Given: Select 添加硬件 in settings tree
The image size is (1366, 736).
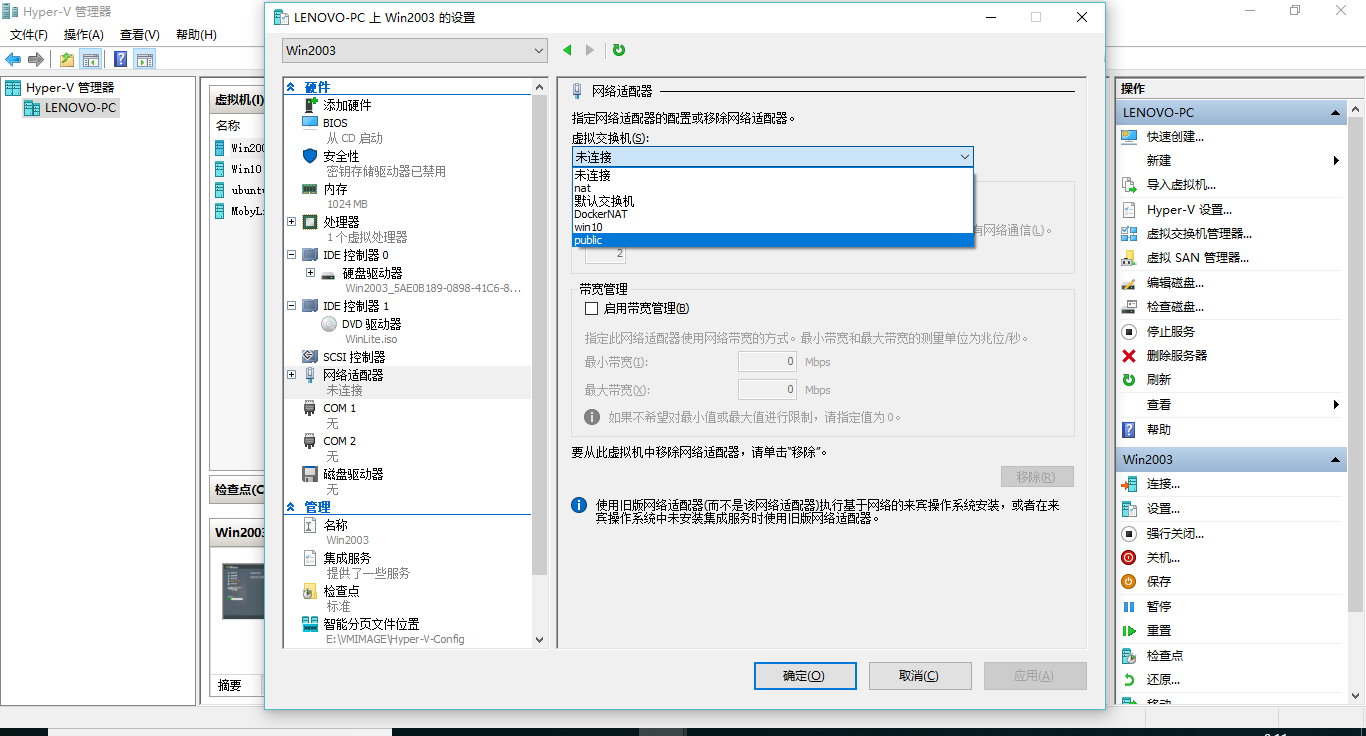Looking at the screenshot, I should 346,105.
